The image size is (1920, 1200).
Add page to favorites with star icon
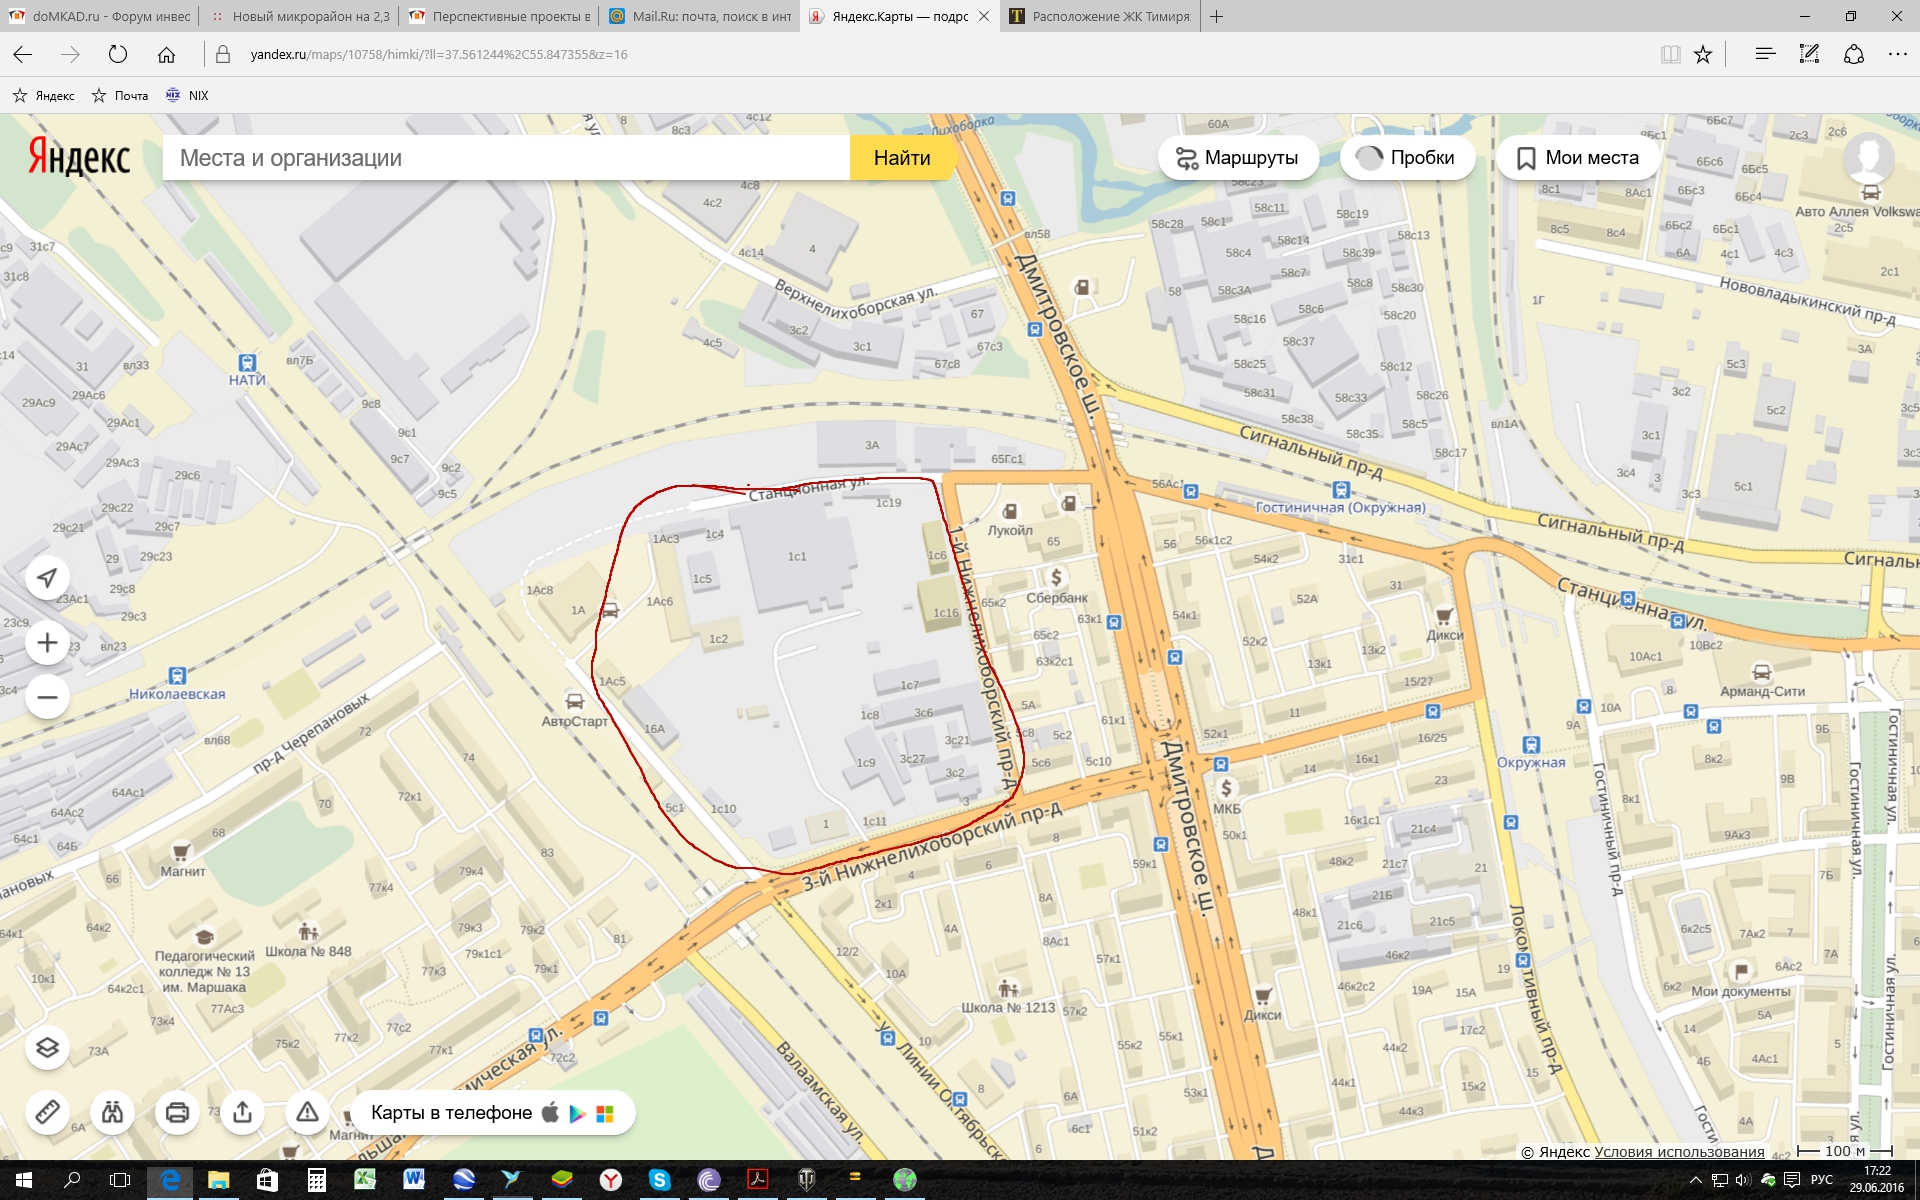tap(1703, 54)
